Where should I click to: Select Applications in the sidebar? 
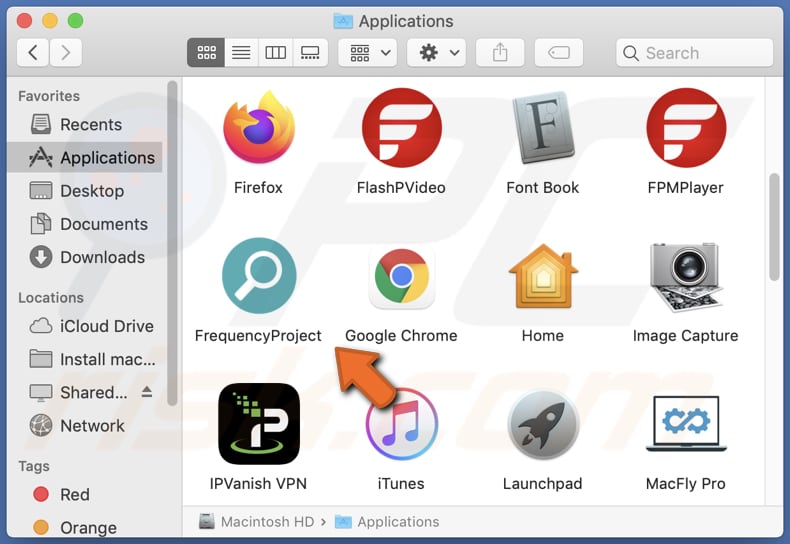[x=85, y=158]
